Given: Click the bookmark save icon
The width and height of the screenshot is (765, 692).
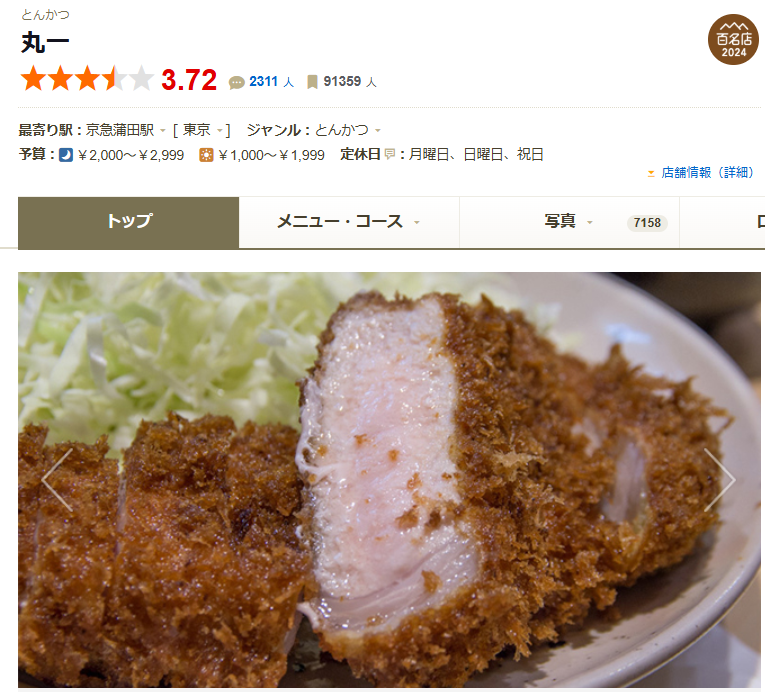Looking at the screenshot, I should coord(312,82).
